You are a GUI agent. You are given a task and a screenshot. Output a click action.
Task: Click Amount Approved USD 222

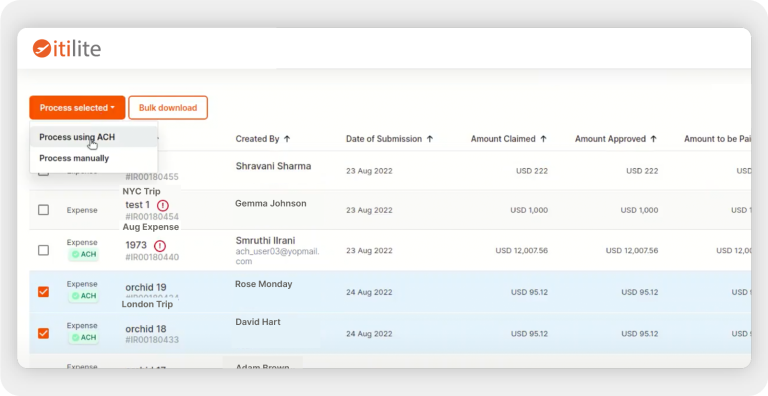tap(642, 171)
